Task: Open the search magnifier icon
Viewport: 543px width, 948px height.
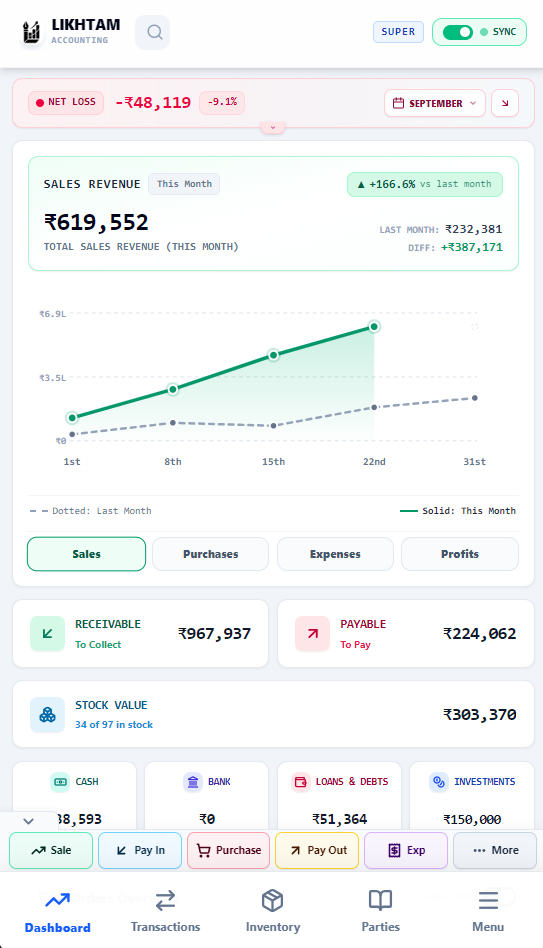Action: (154, 32)
